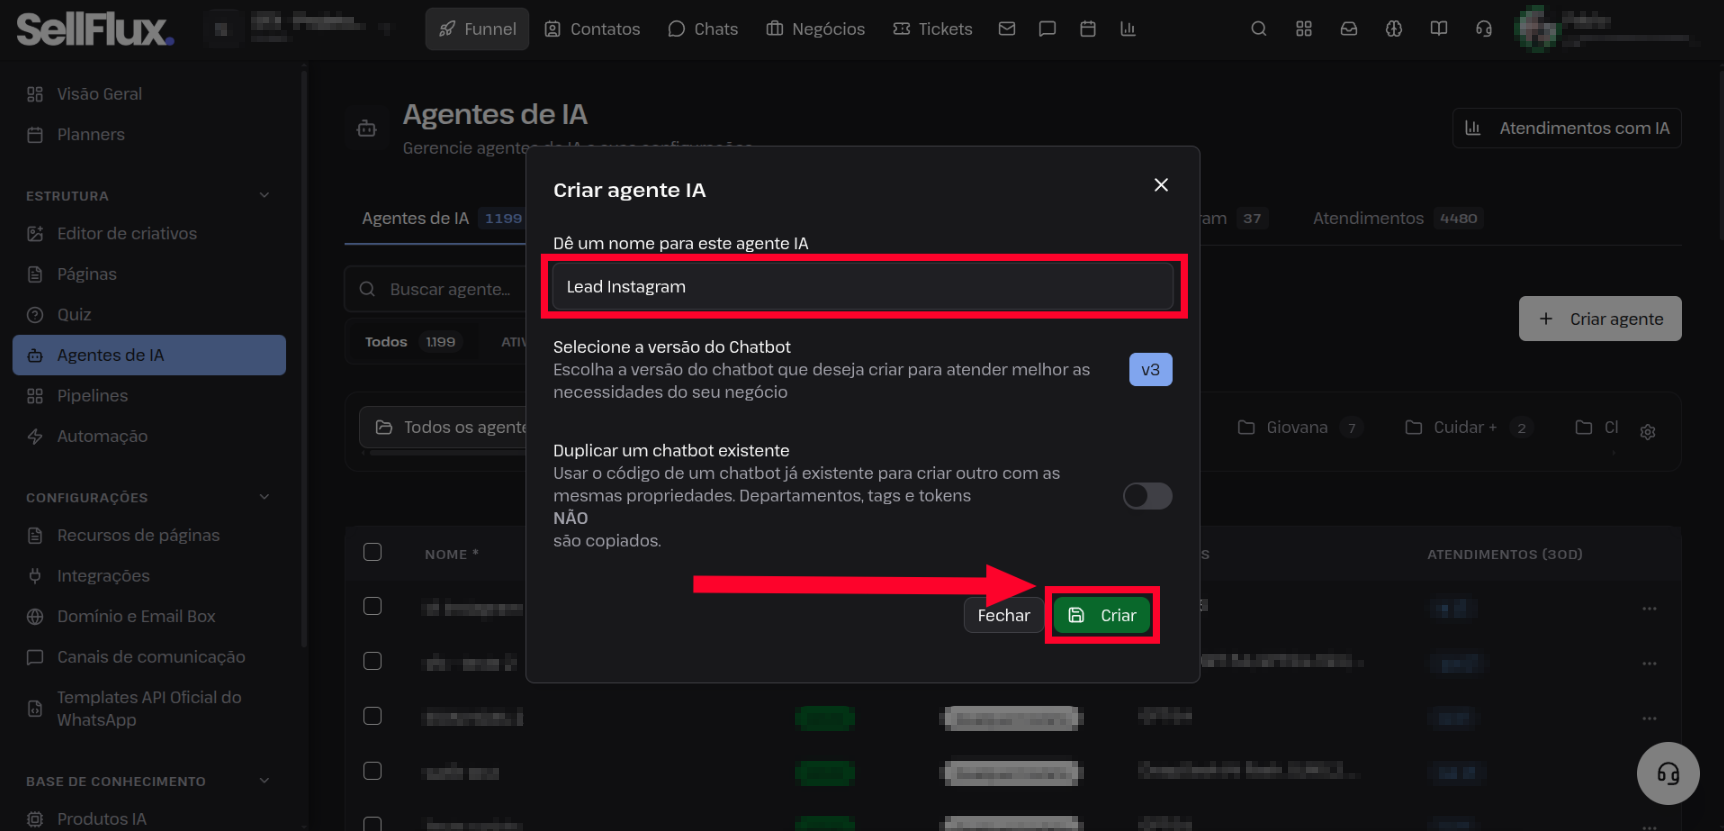This screenshot has width=1724, height=831.
Task: Check the third agent row checkbox
Action: [x=372, y=716]
